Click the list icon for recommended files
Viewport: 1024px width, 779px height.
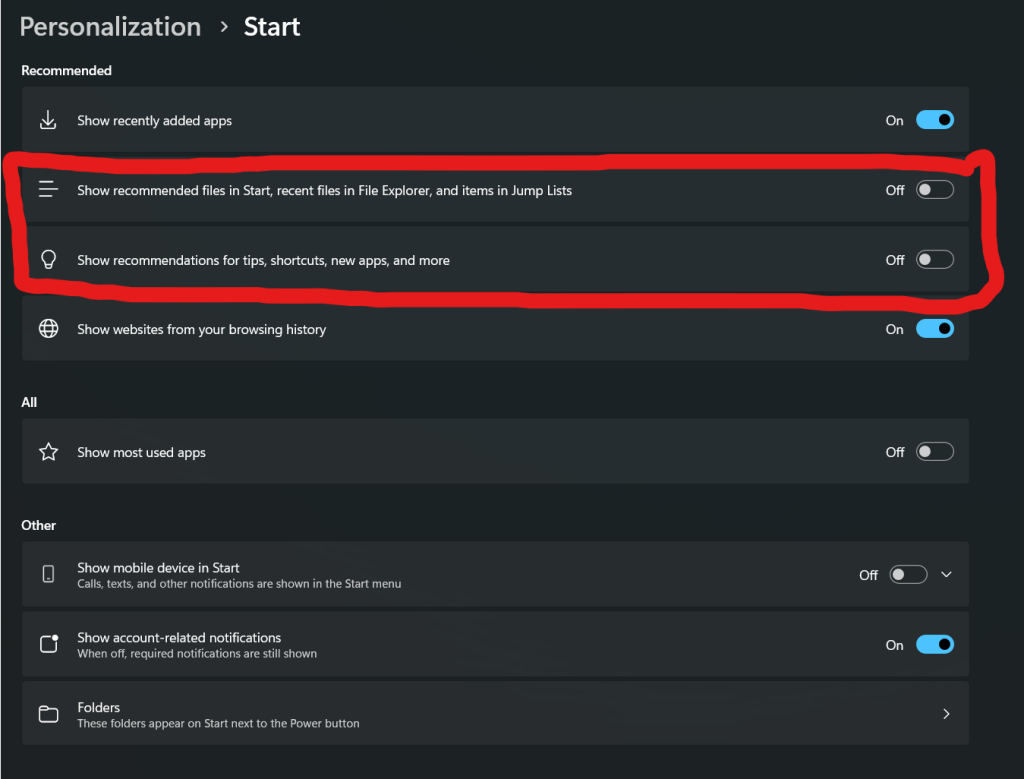coord(48,190)
